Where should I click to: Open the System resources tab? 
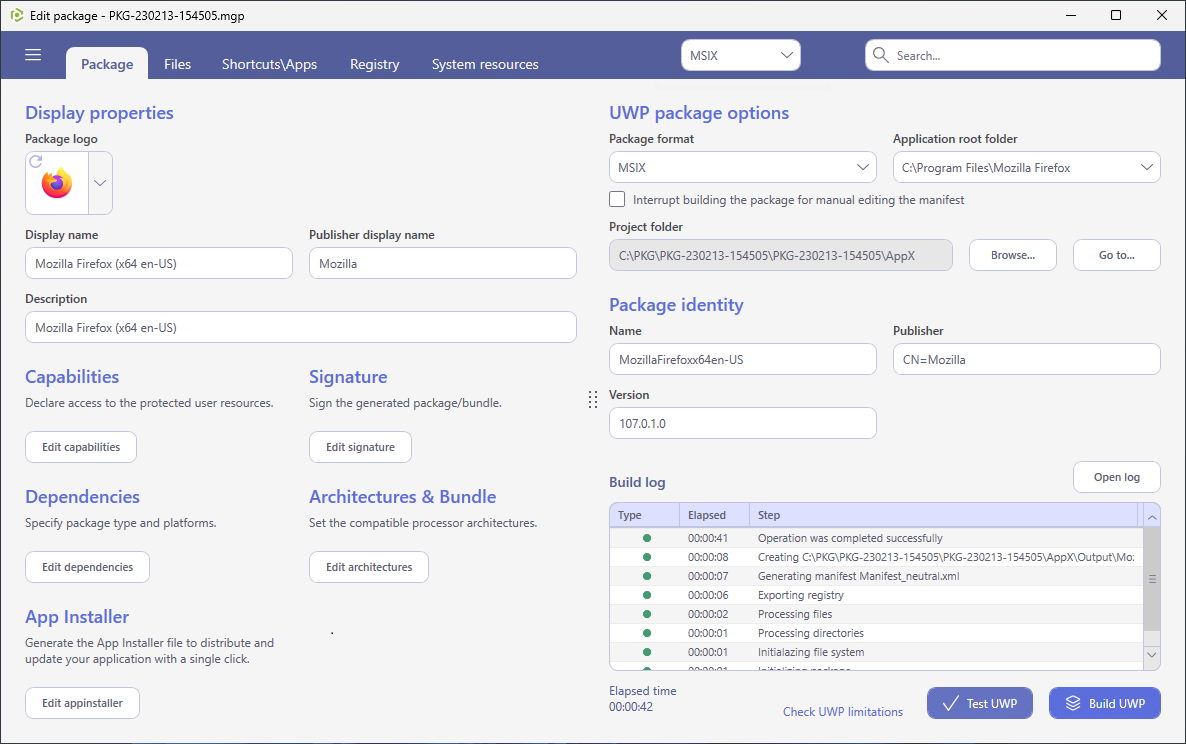(x=485, y=64)
